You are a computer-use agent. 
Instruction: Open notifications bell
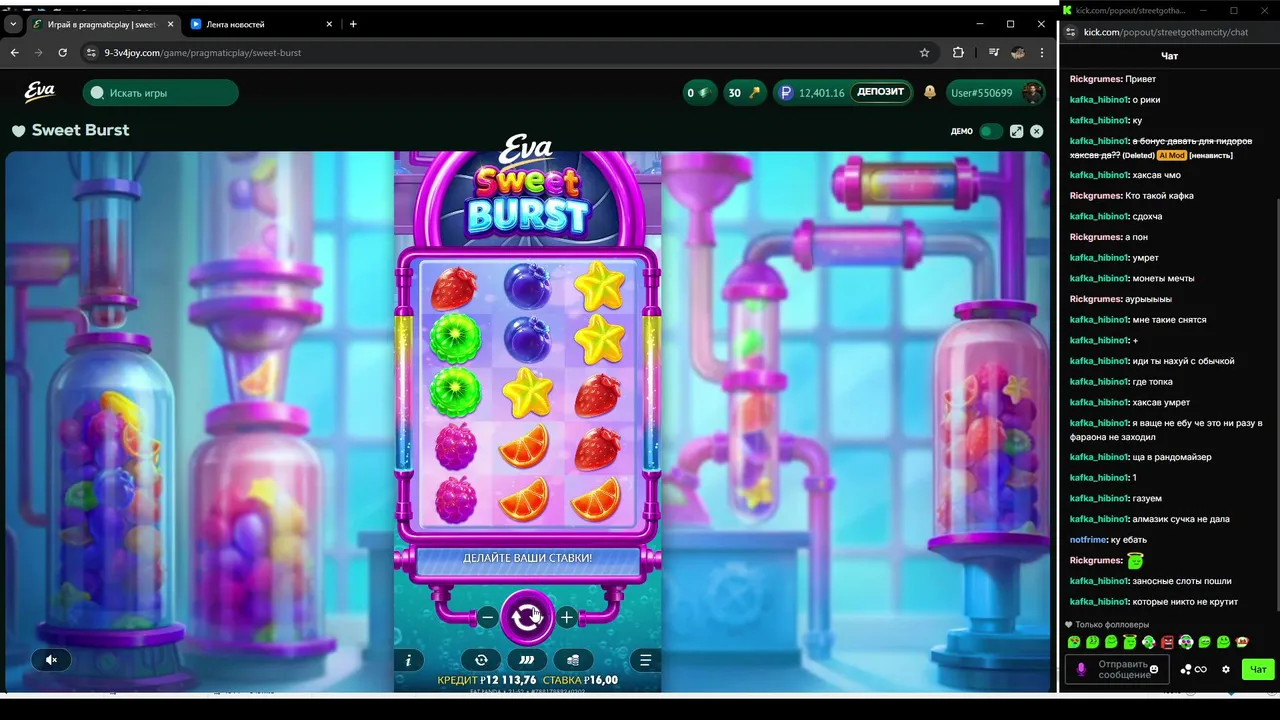point(930,92)
